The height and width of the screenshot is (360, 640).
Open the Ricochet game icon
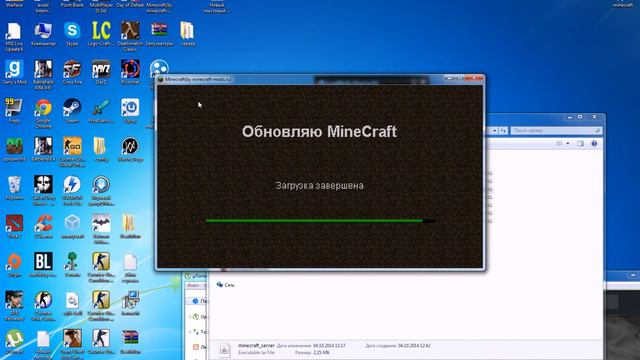(x=130, y=69)
